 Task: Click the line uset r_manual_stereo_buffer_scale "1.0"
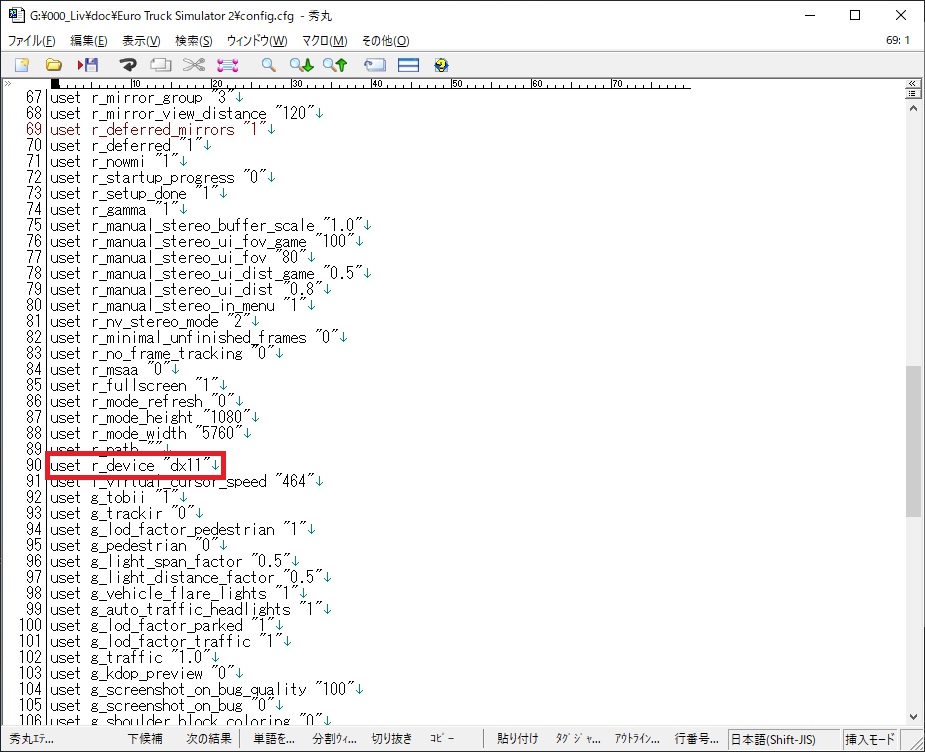[x=211, y=225]
